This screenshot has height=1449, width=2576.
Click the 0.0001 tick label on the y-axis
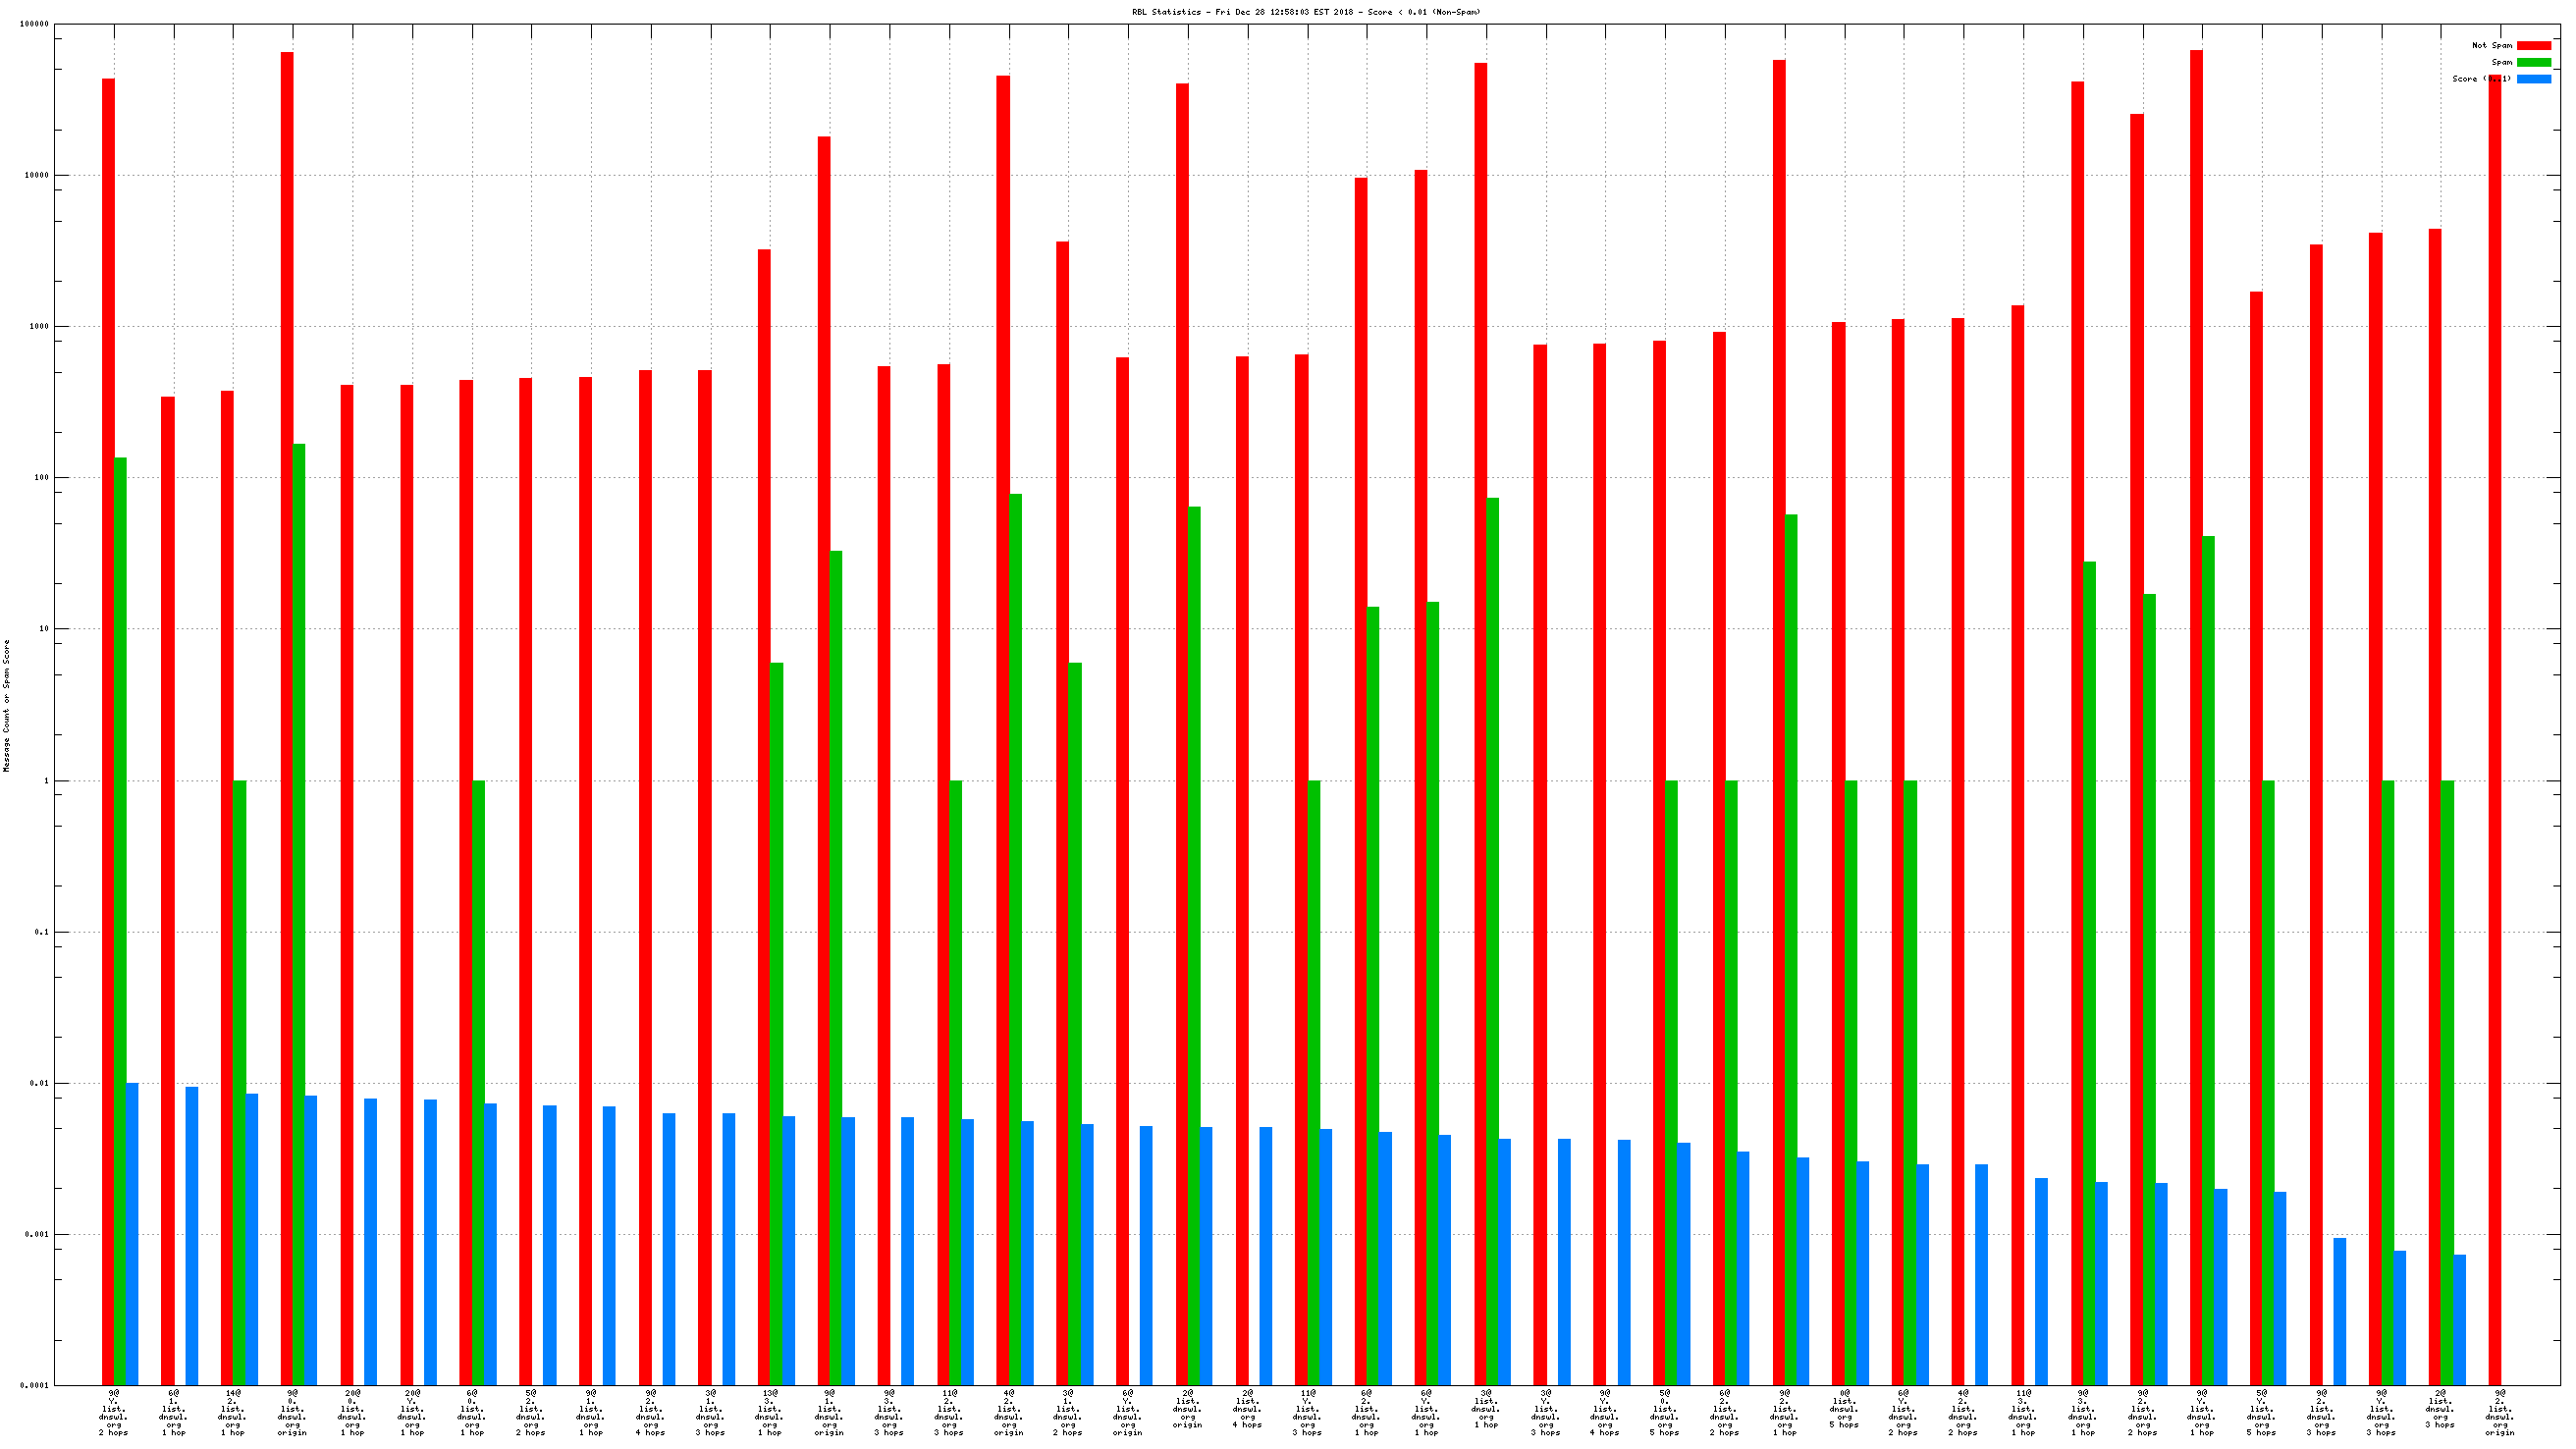[x=36, y=1385]
